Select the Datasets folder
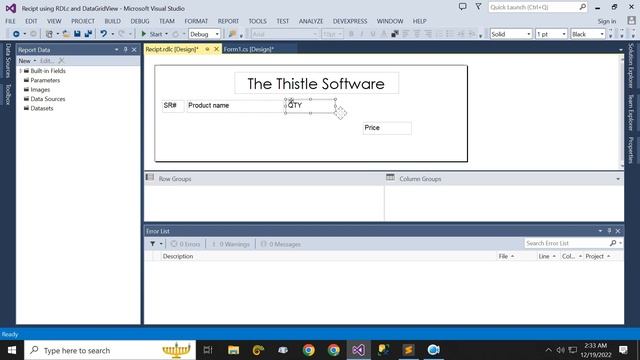This screenshot has width=640, height=360. coord(42,109)
